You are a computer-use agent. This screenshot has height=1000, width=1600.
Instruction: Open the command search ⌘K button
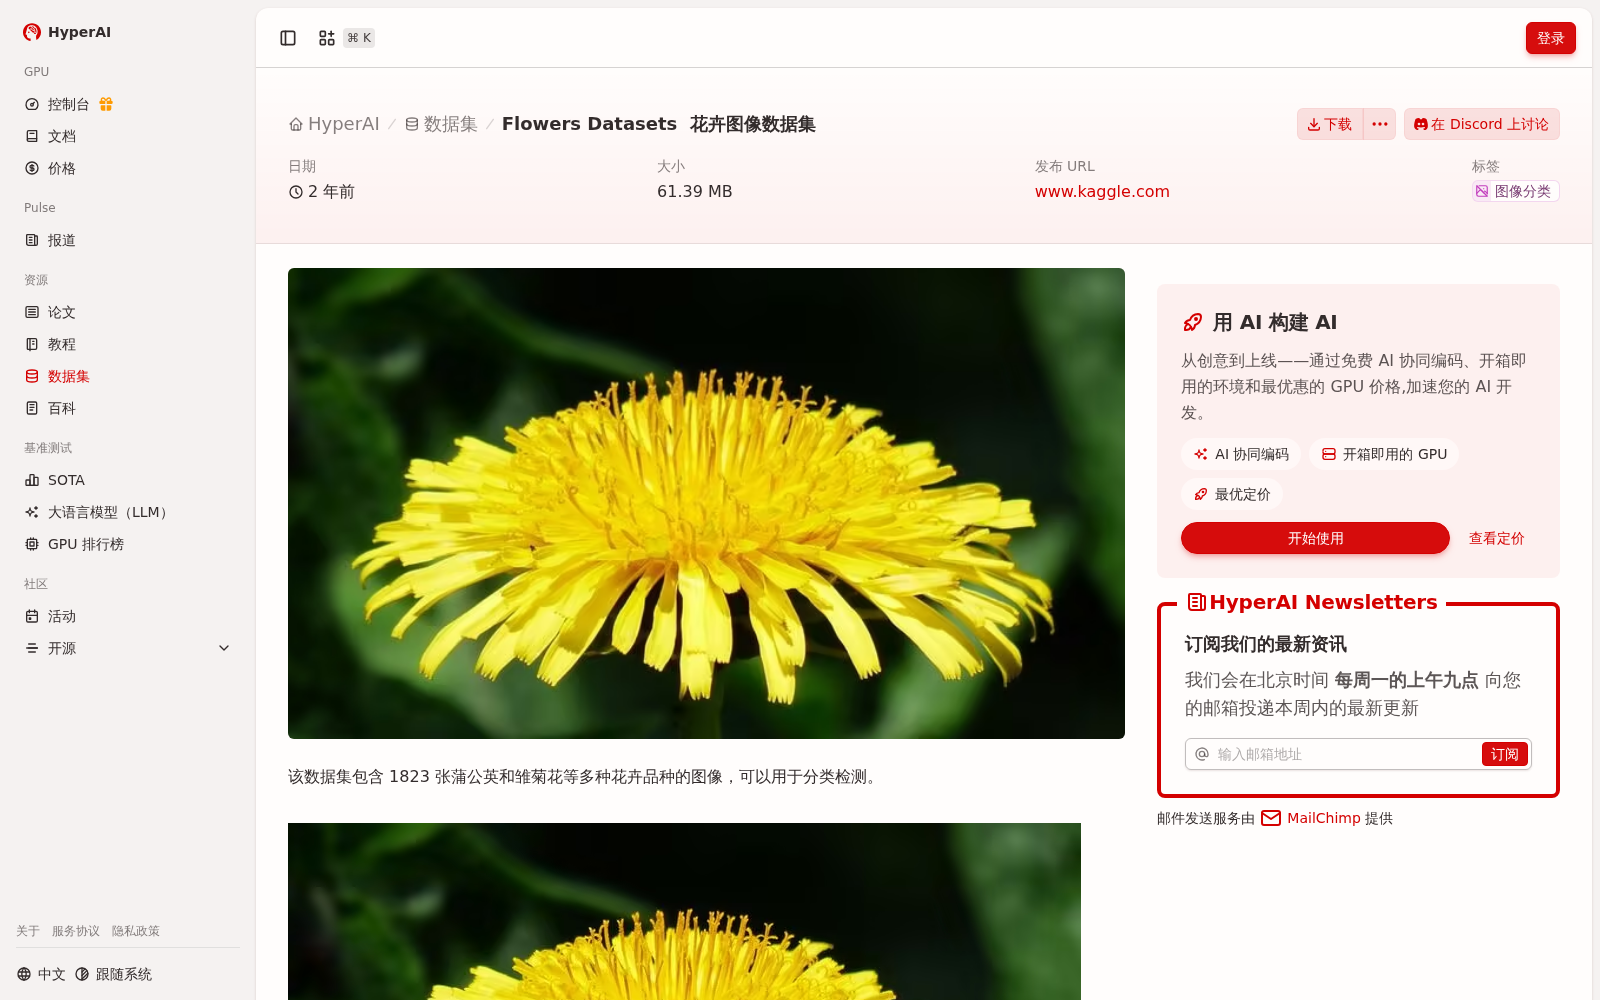(x=346, y=38)
